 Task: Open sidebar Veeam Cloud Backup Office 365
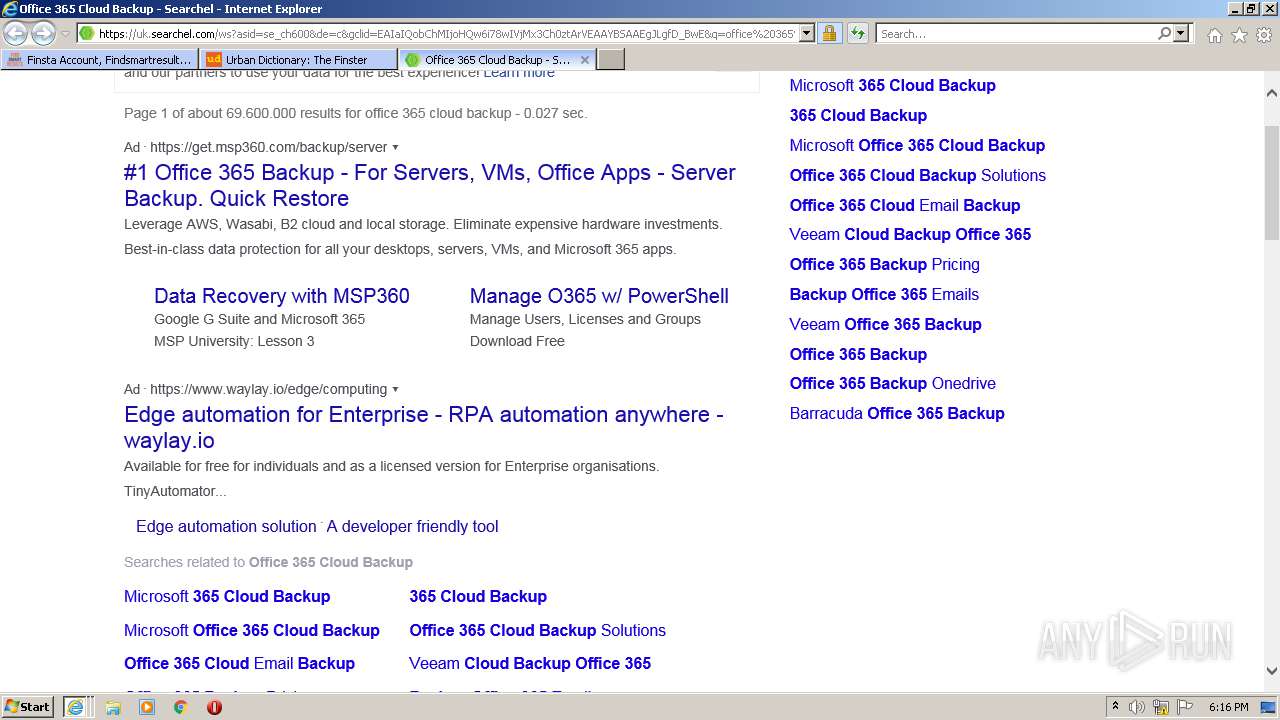(x=910, y=234)
